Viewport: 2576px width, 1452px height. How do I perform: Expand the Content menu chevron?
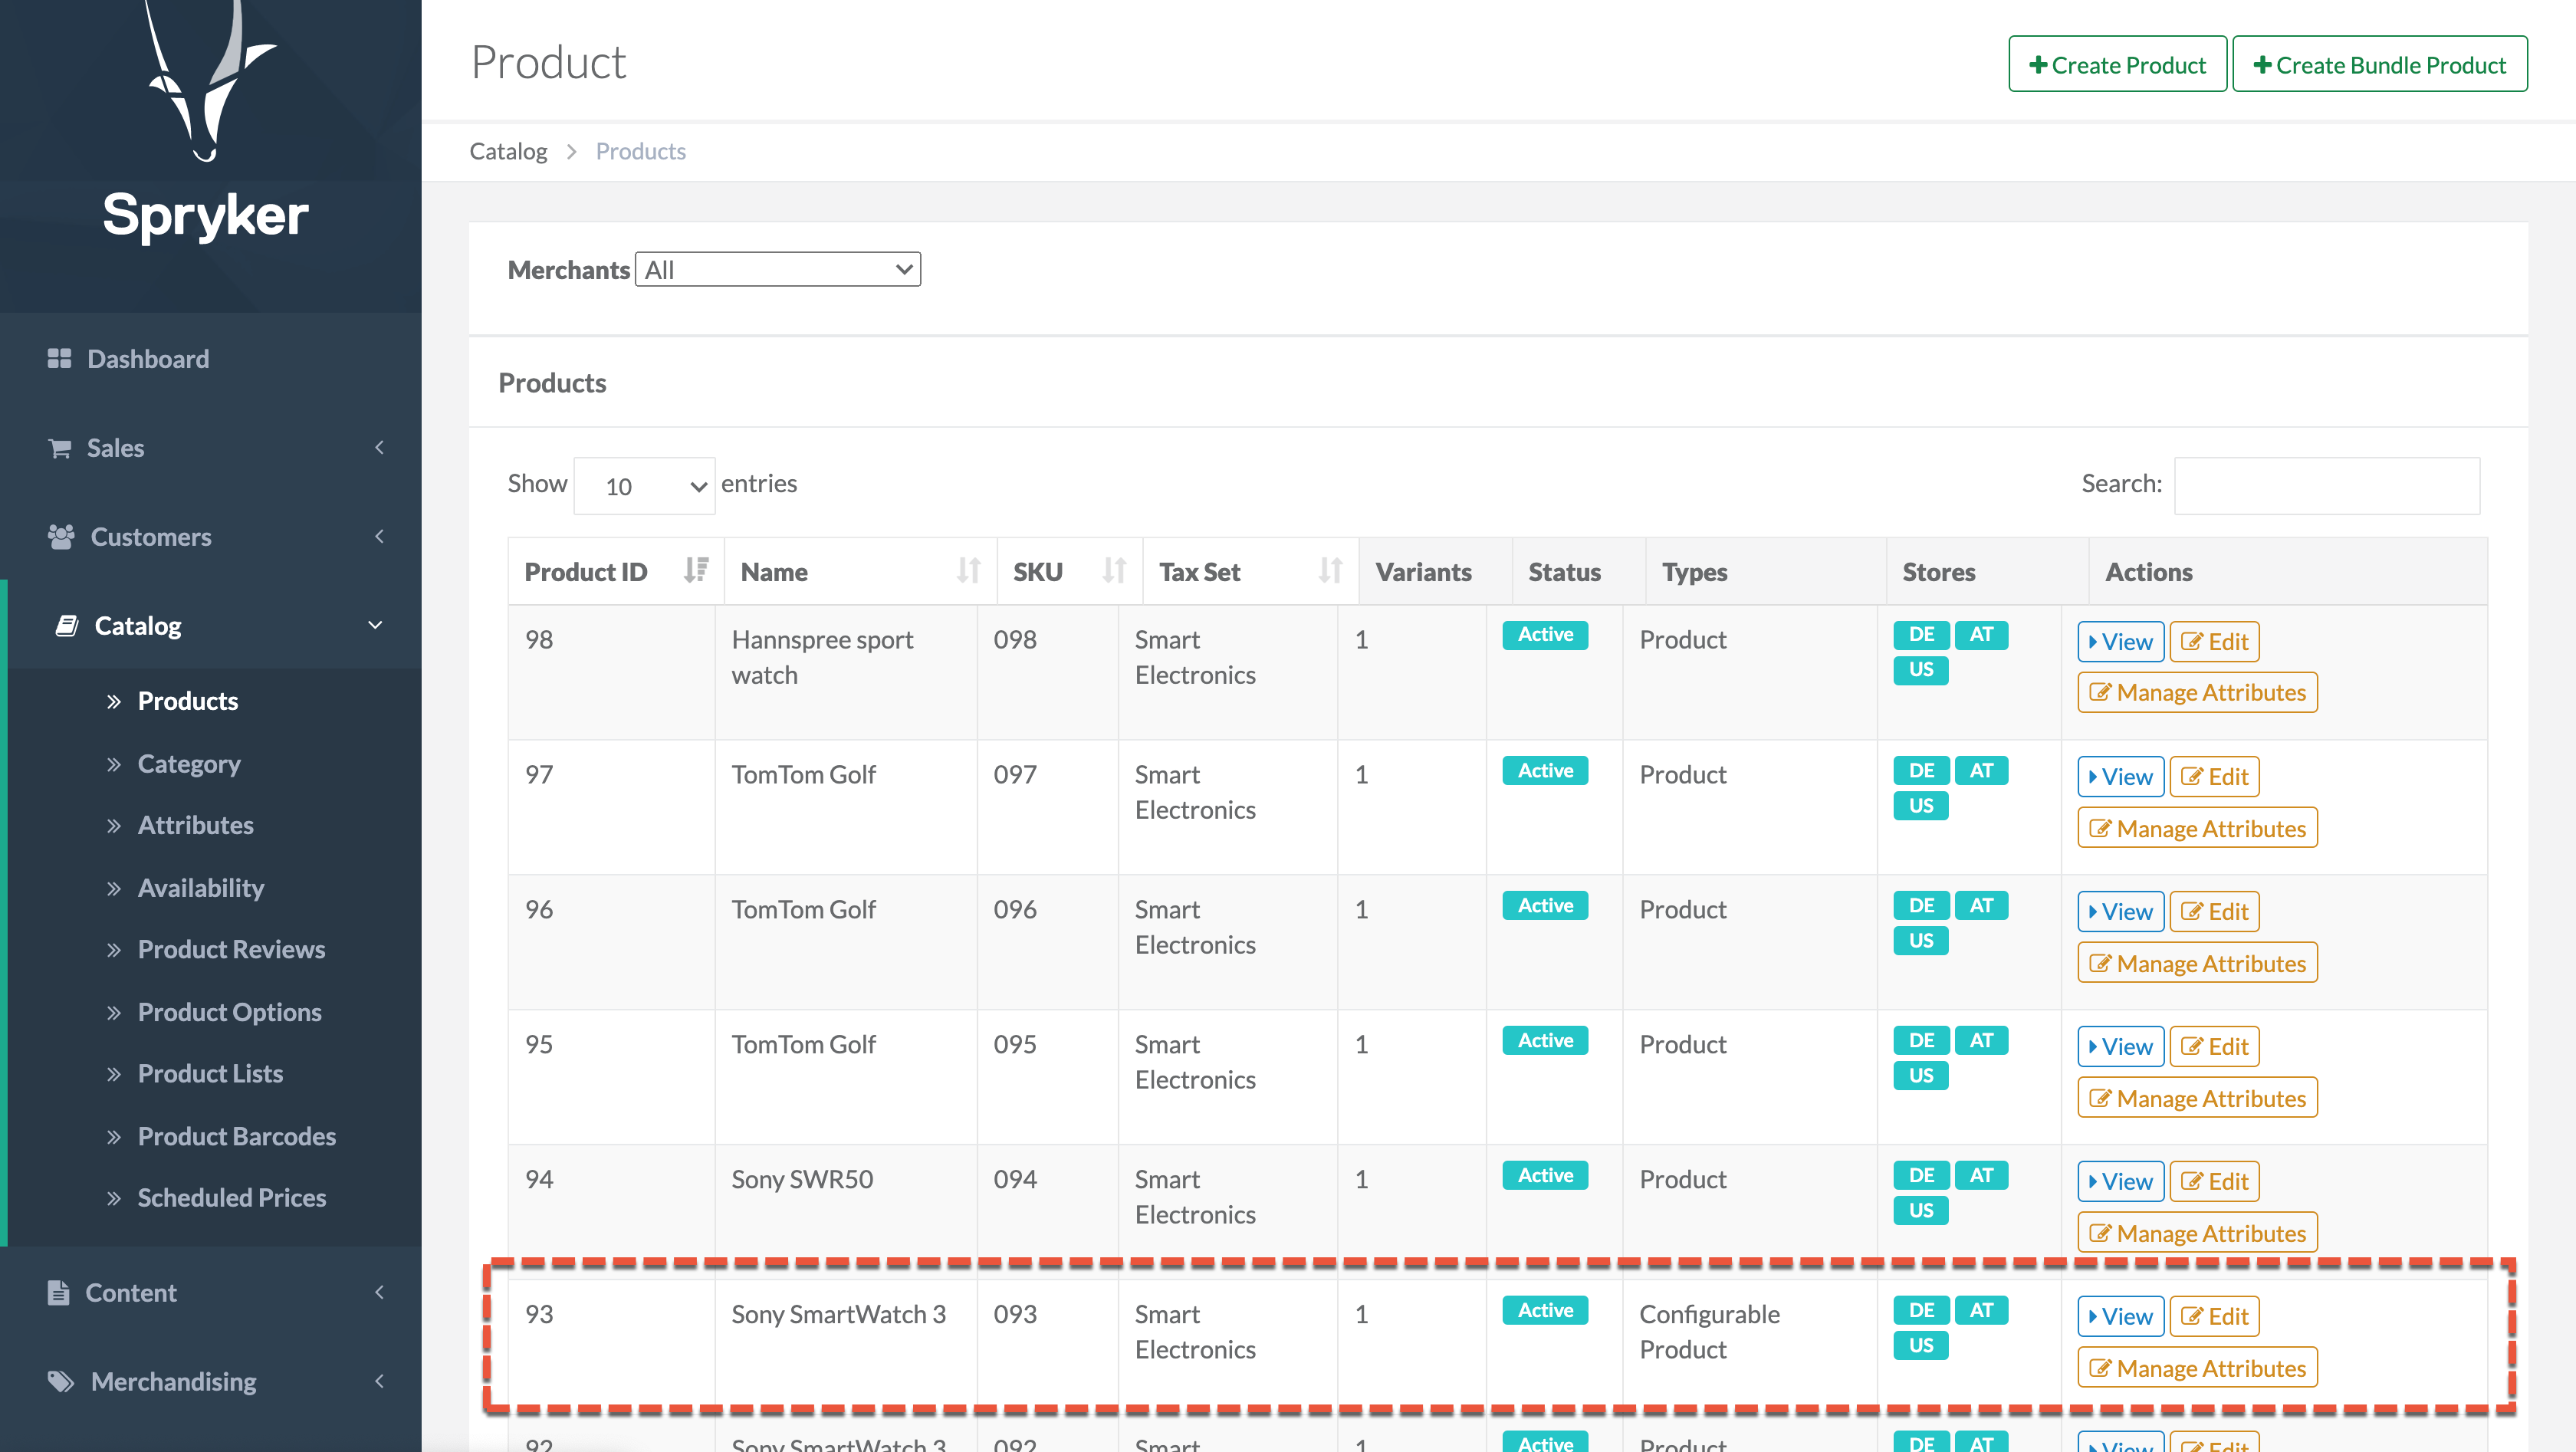[x=379, y=1292]
